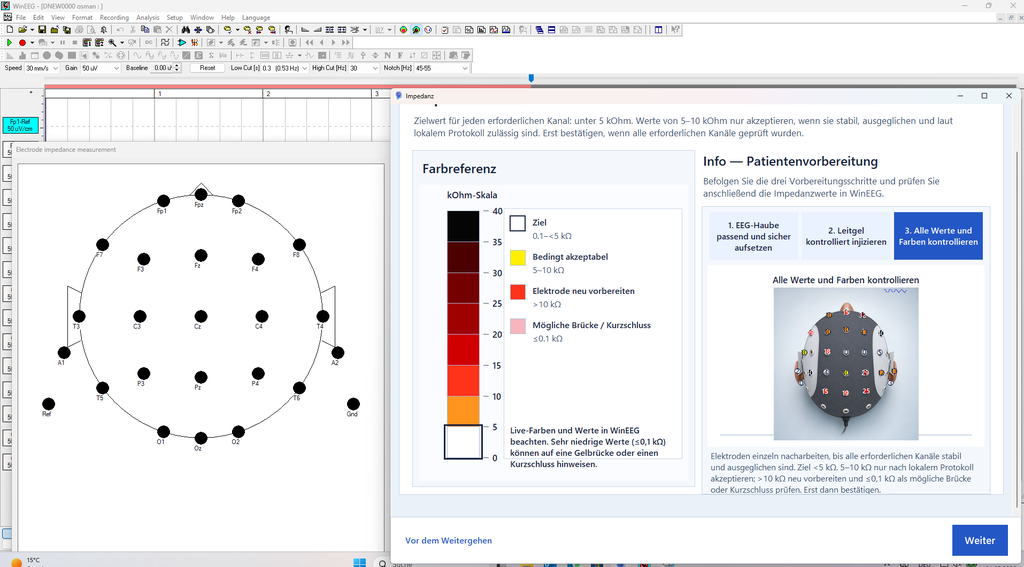Click the pink 'Mögliche Brücke' swatch
1024x567 pixels.
point(517,325)
